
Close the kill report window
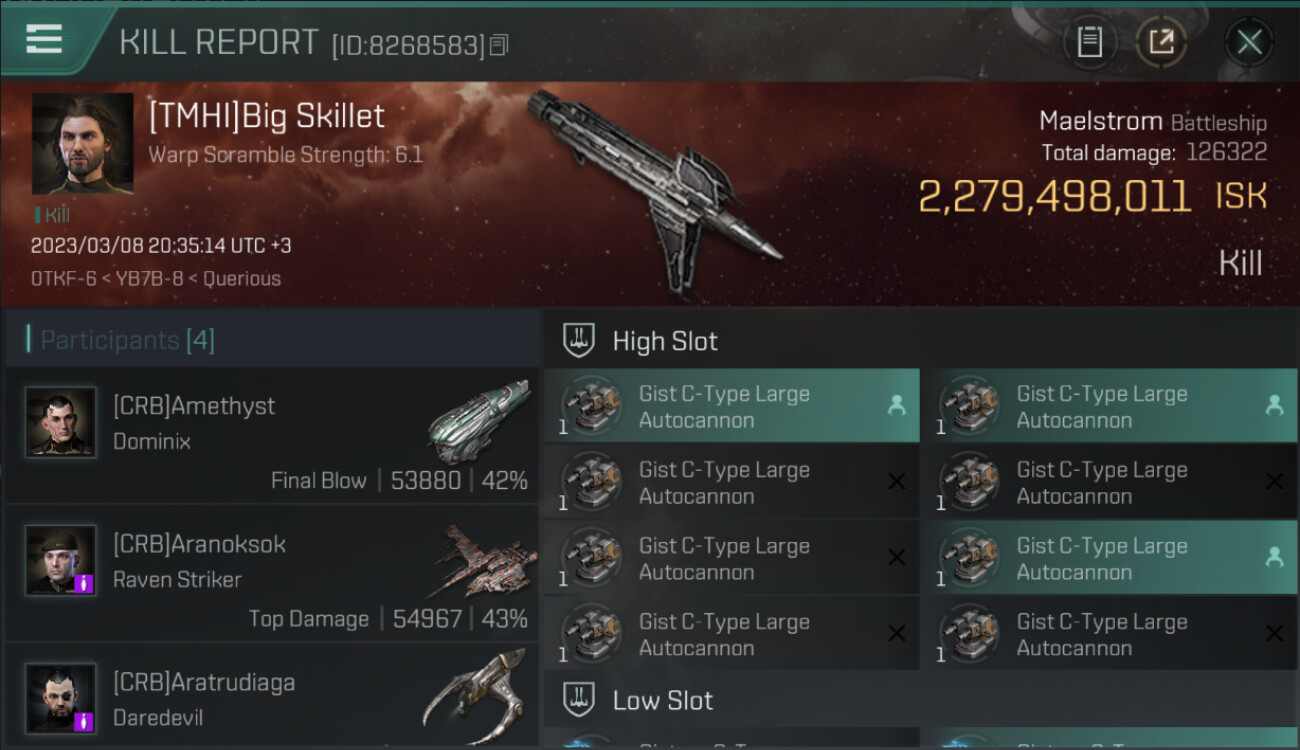[x=1249, y=42]
